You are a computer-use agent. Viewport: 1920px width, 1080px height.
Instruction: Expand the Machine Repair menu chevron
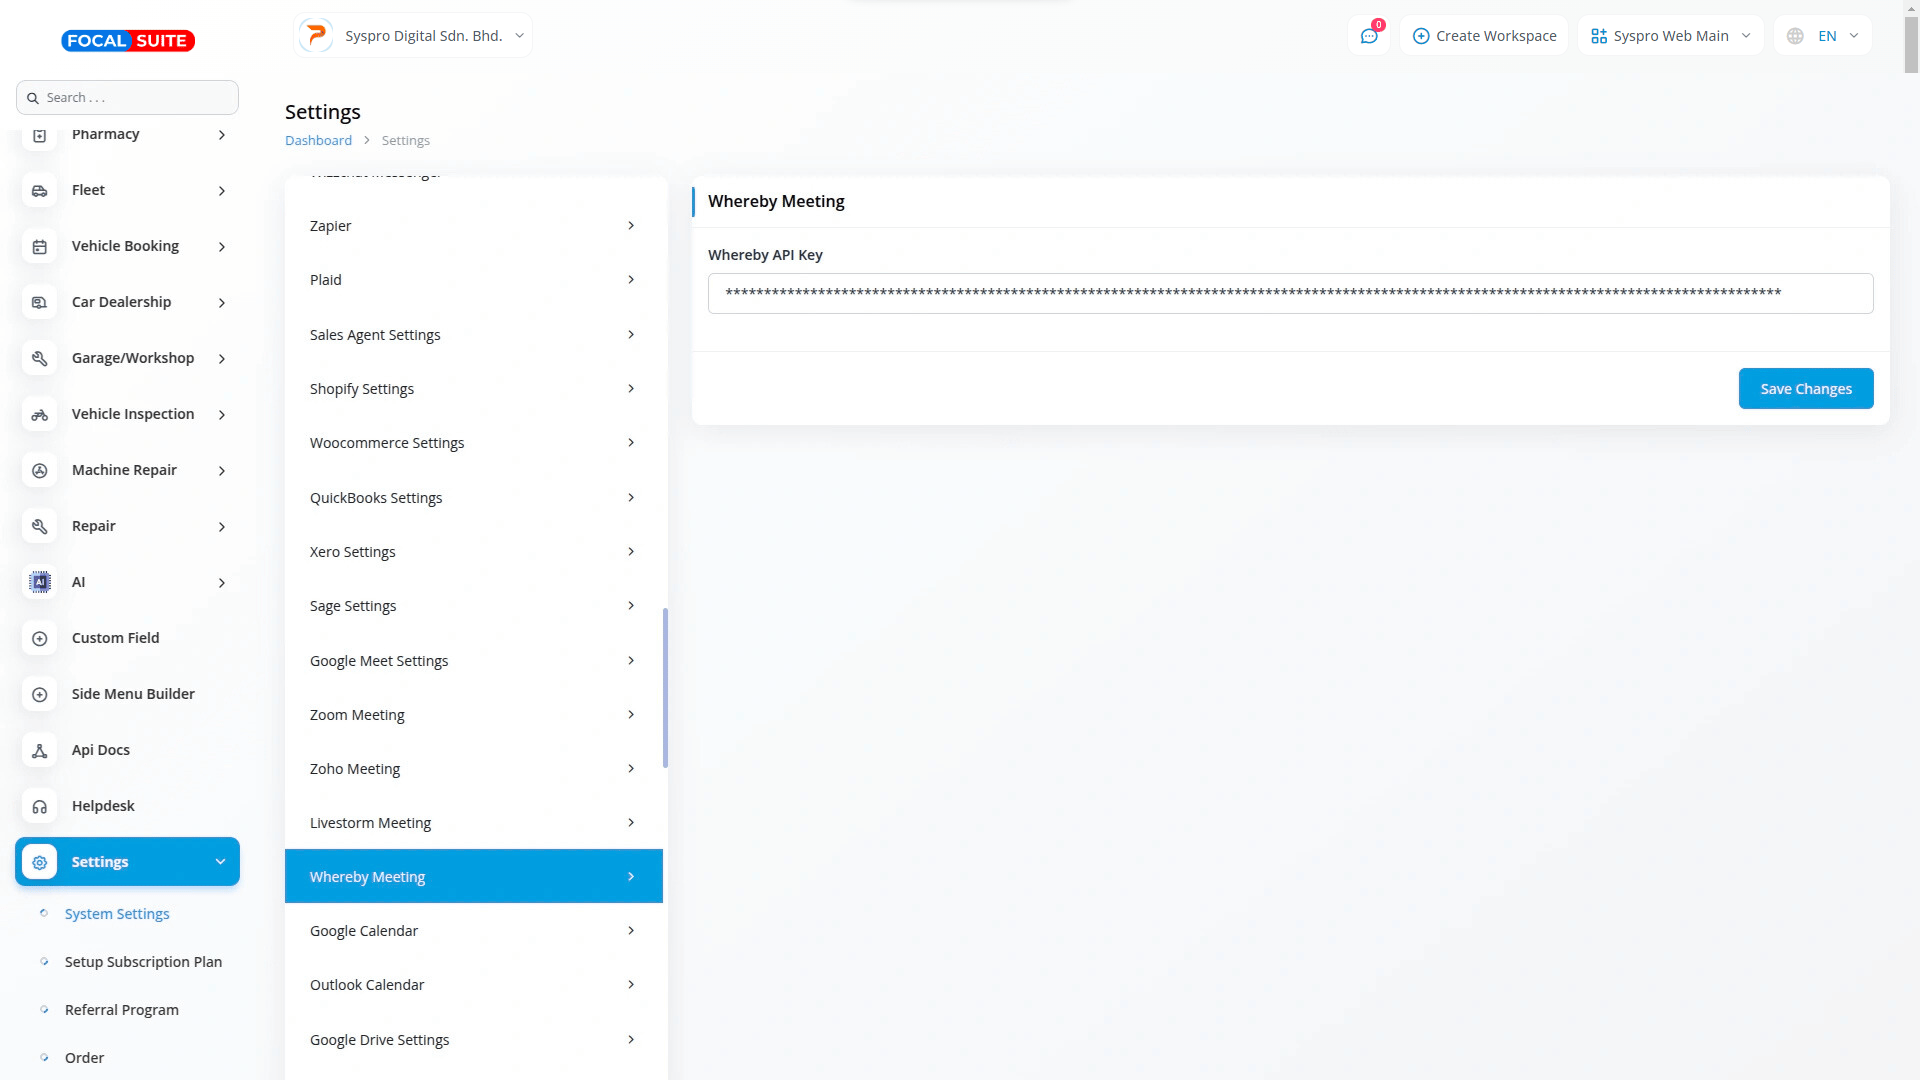pos(221,470)
